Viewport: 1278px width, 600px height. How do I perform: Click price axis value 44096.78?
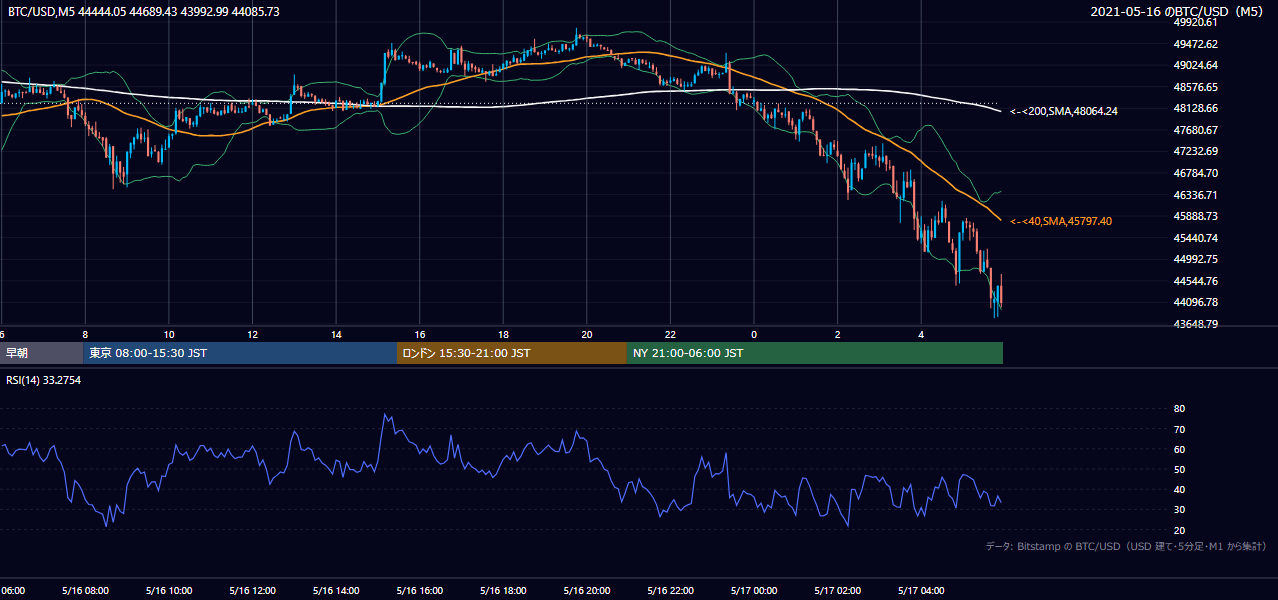(x=1196, y=302)
